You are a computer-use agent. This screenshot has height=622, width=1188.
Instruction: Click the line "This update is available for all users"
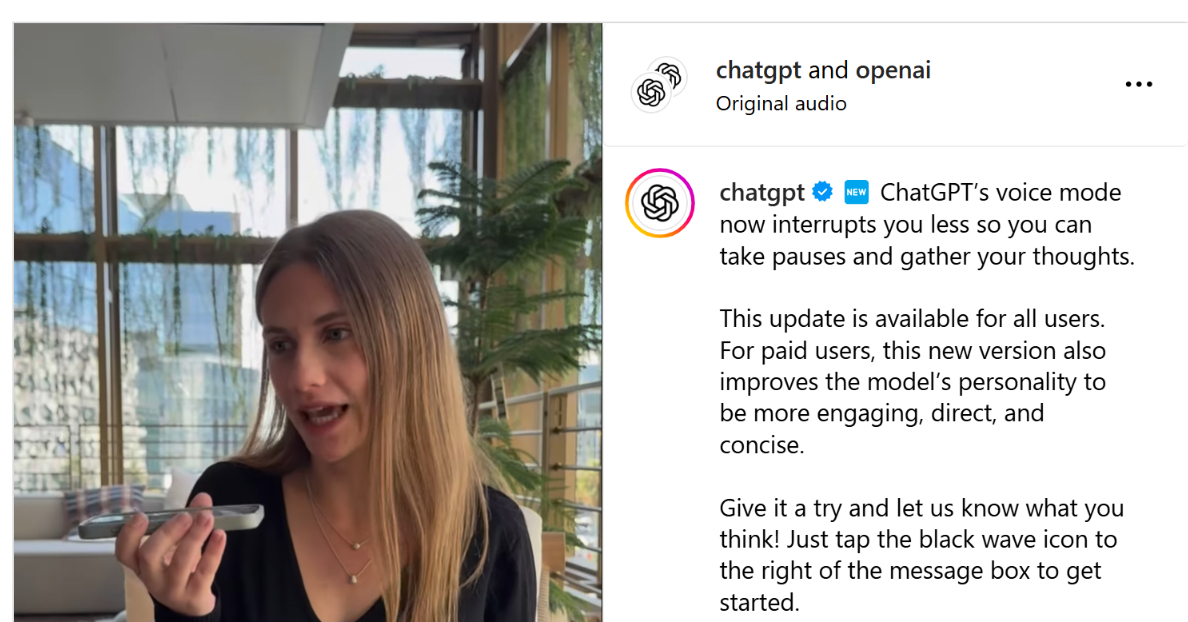click(912, 319)
